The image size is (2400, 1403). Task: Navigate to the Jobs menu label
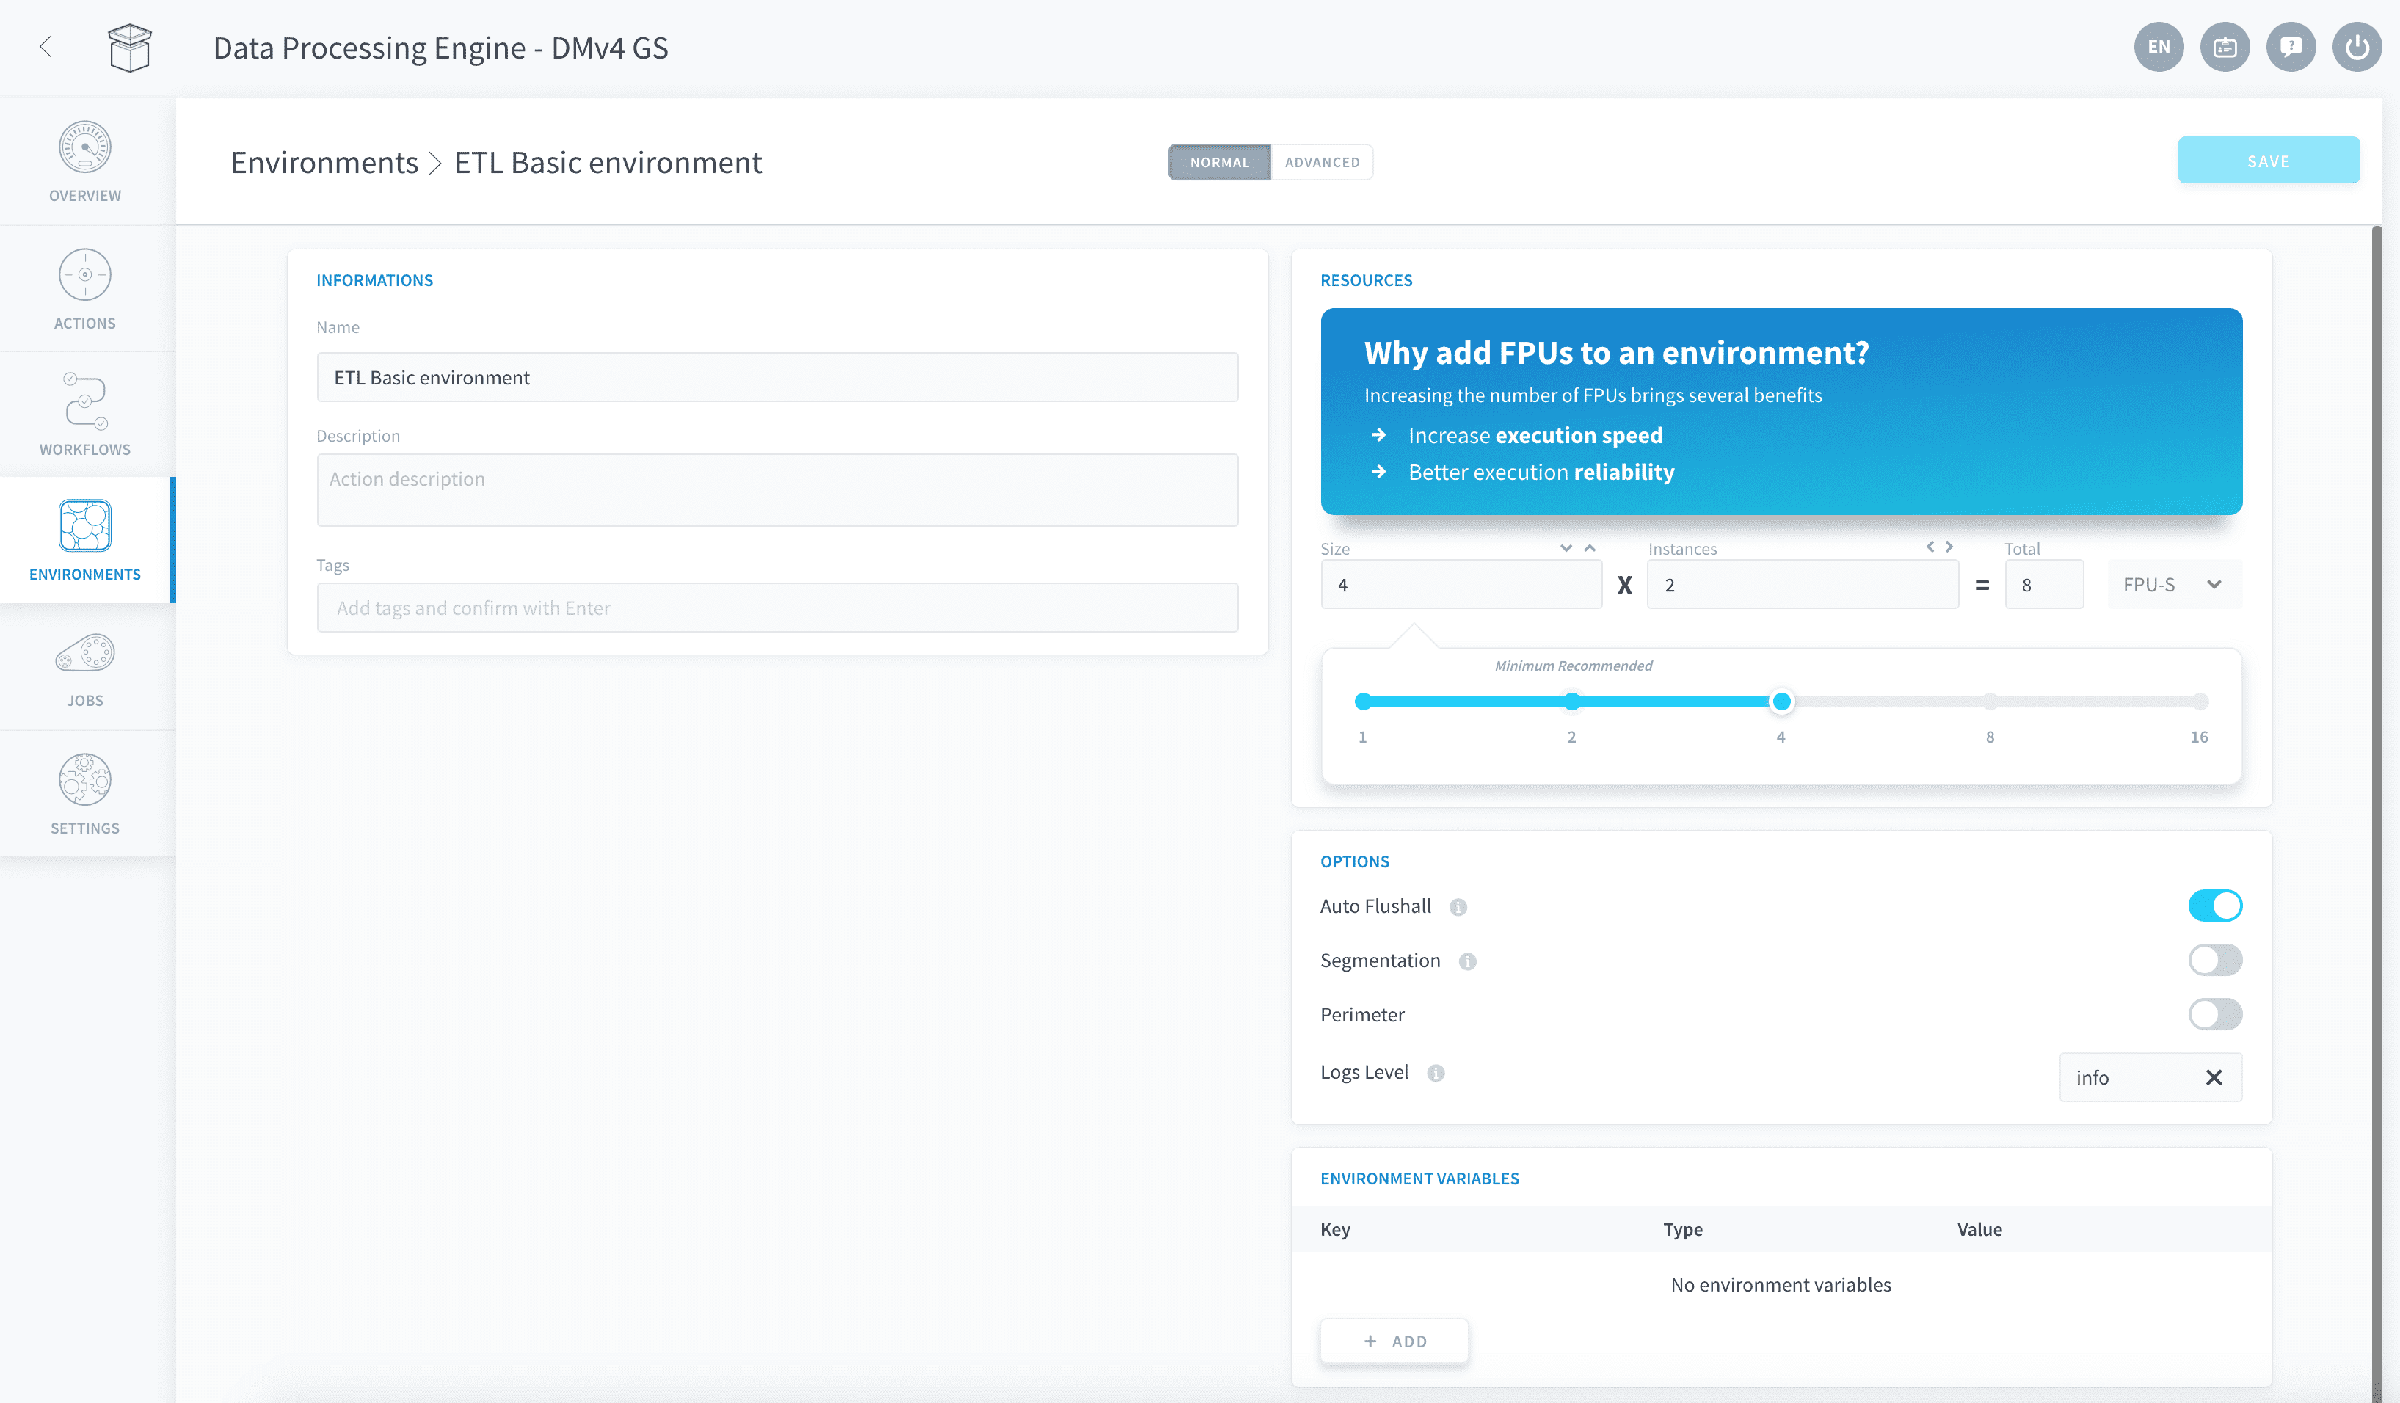coord(85,701)
